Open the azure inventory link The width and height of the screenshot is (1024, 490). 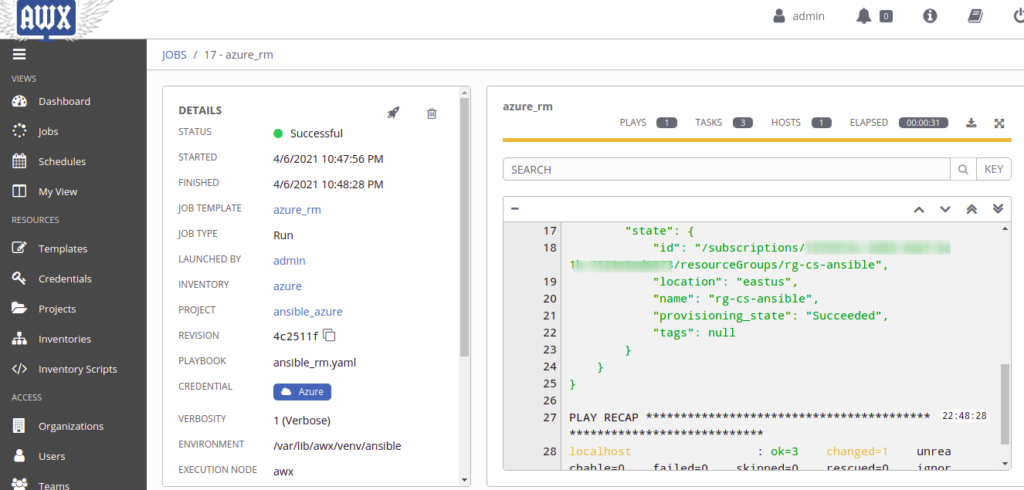coord(287,286)
